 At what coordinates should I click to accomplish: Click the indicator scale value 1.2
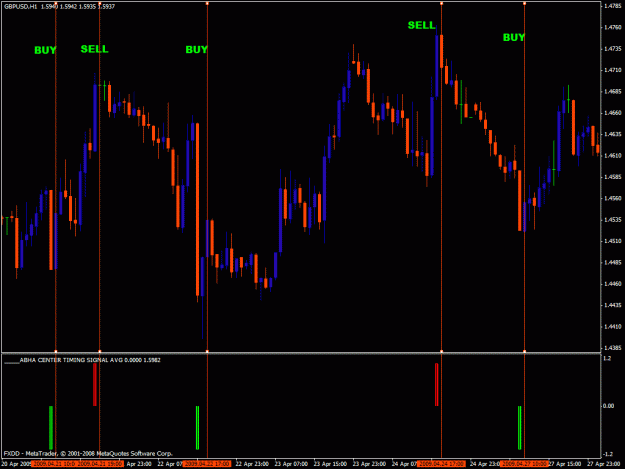(x=607, y=359)
